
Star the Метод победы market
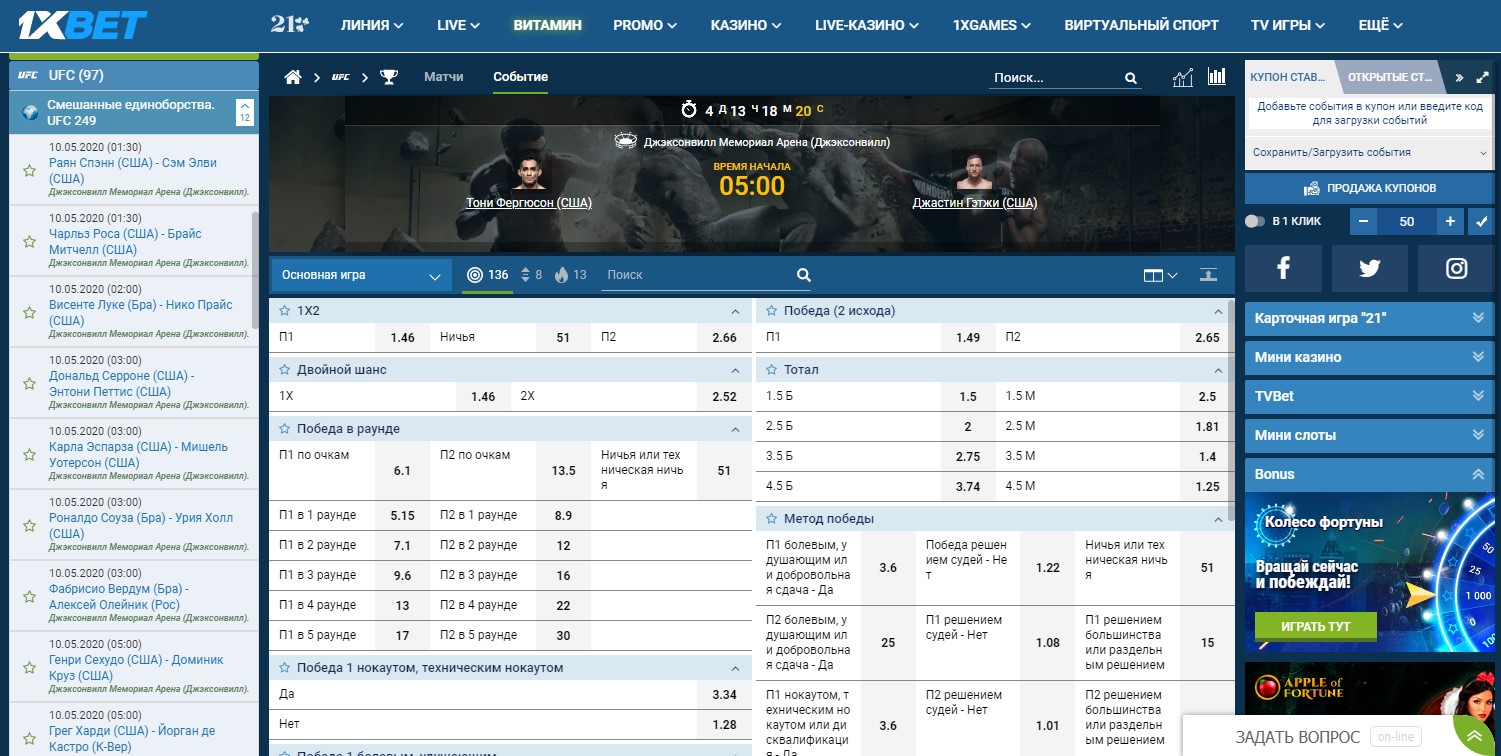pyautogui.click(x=771, y=519)
